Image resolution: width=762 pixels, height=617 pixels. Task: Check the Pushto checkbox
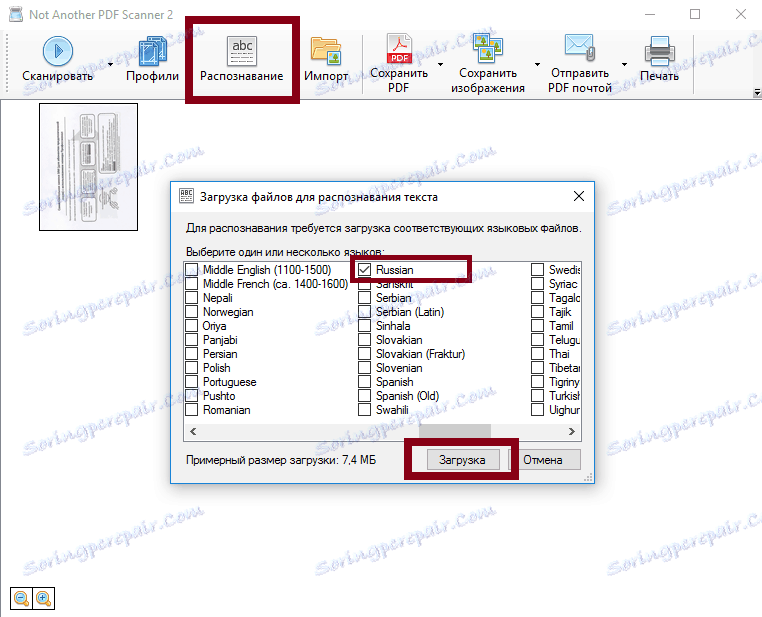tap(192, 396)
